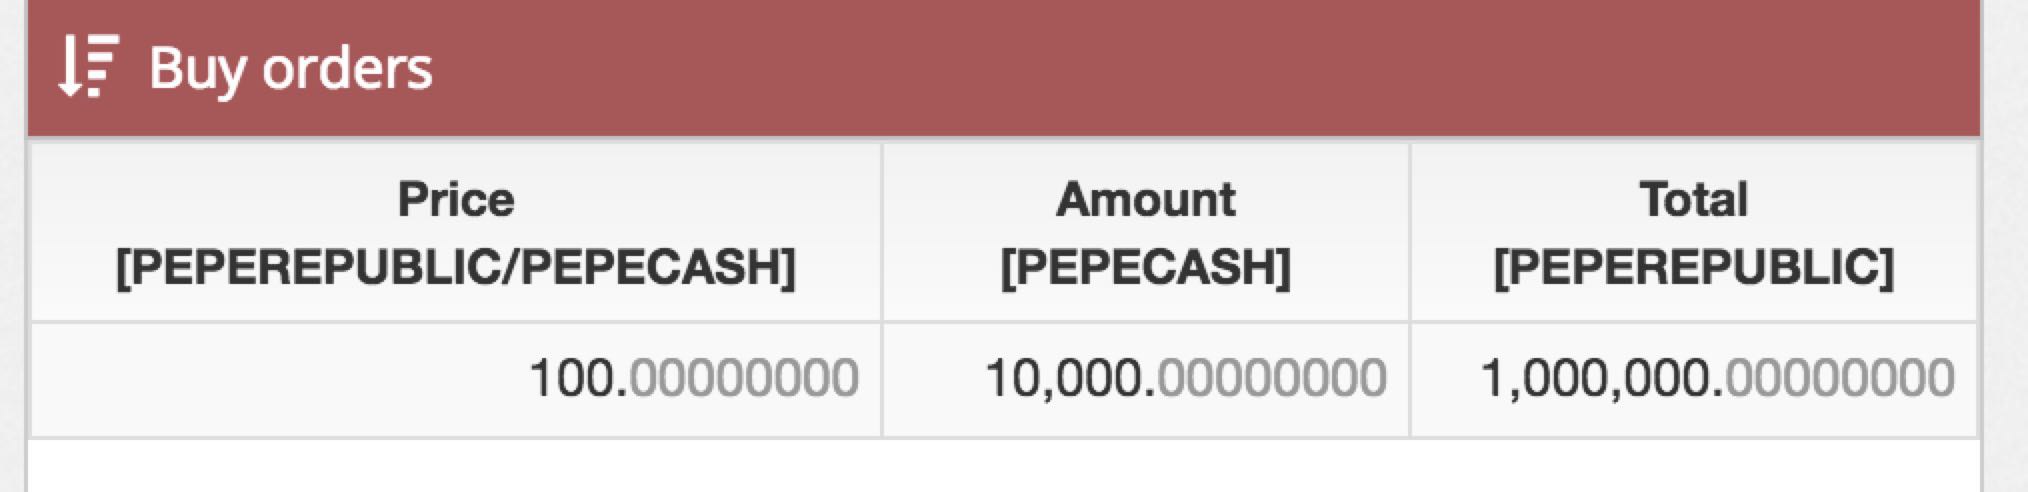Click the sort-descending icon beside Buy orders
This screenshot has width=2028, height=492.
[x=88, y=66]
